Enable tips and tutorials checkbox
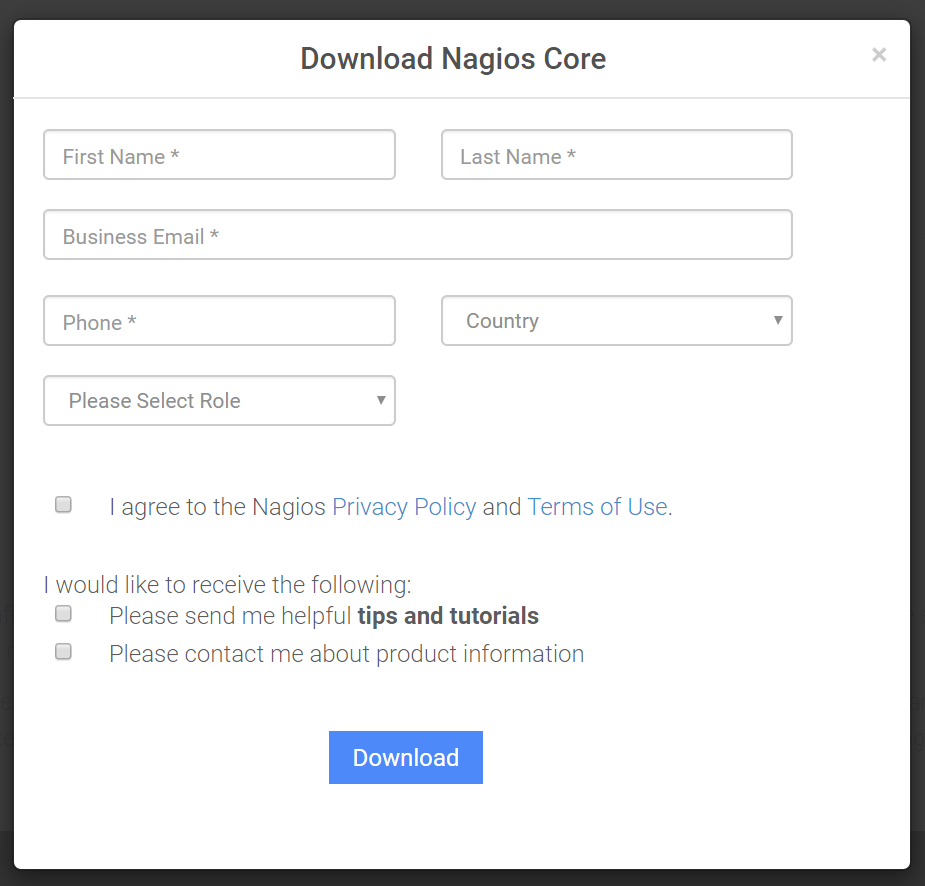Viewport: 925px width, 886px height. (63, 613)
